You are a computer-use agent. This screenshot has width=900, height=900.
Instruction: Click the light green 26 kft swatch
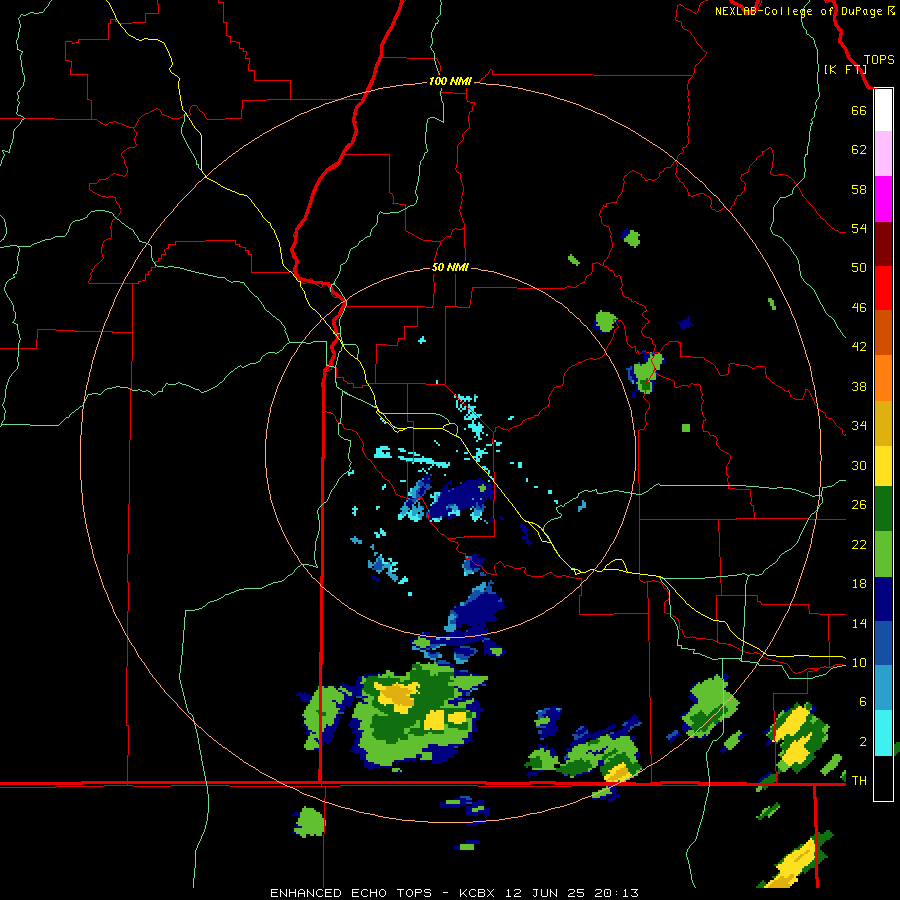883,554
